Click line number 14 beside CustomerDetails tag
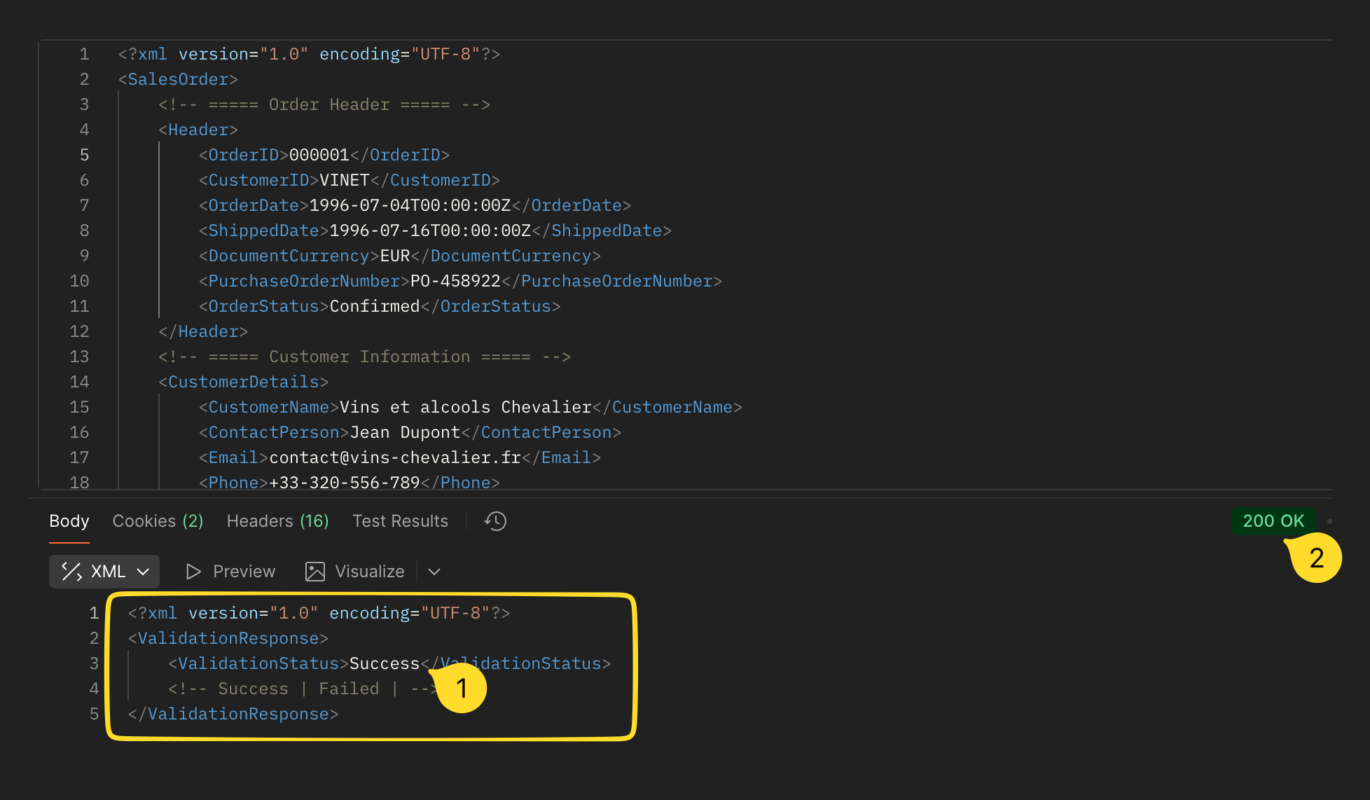 [x=79, y=382]
